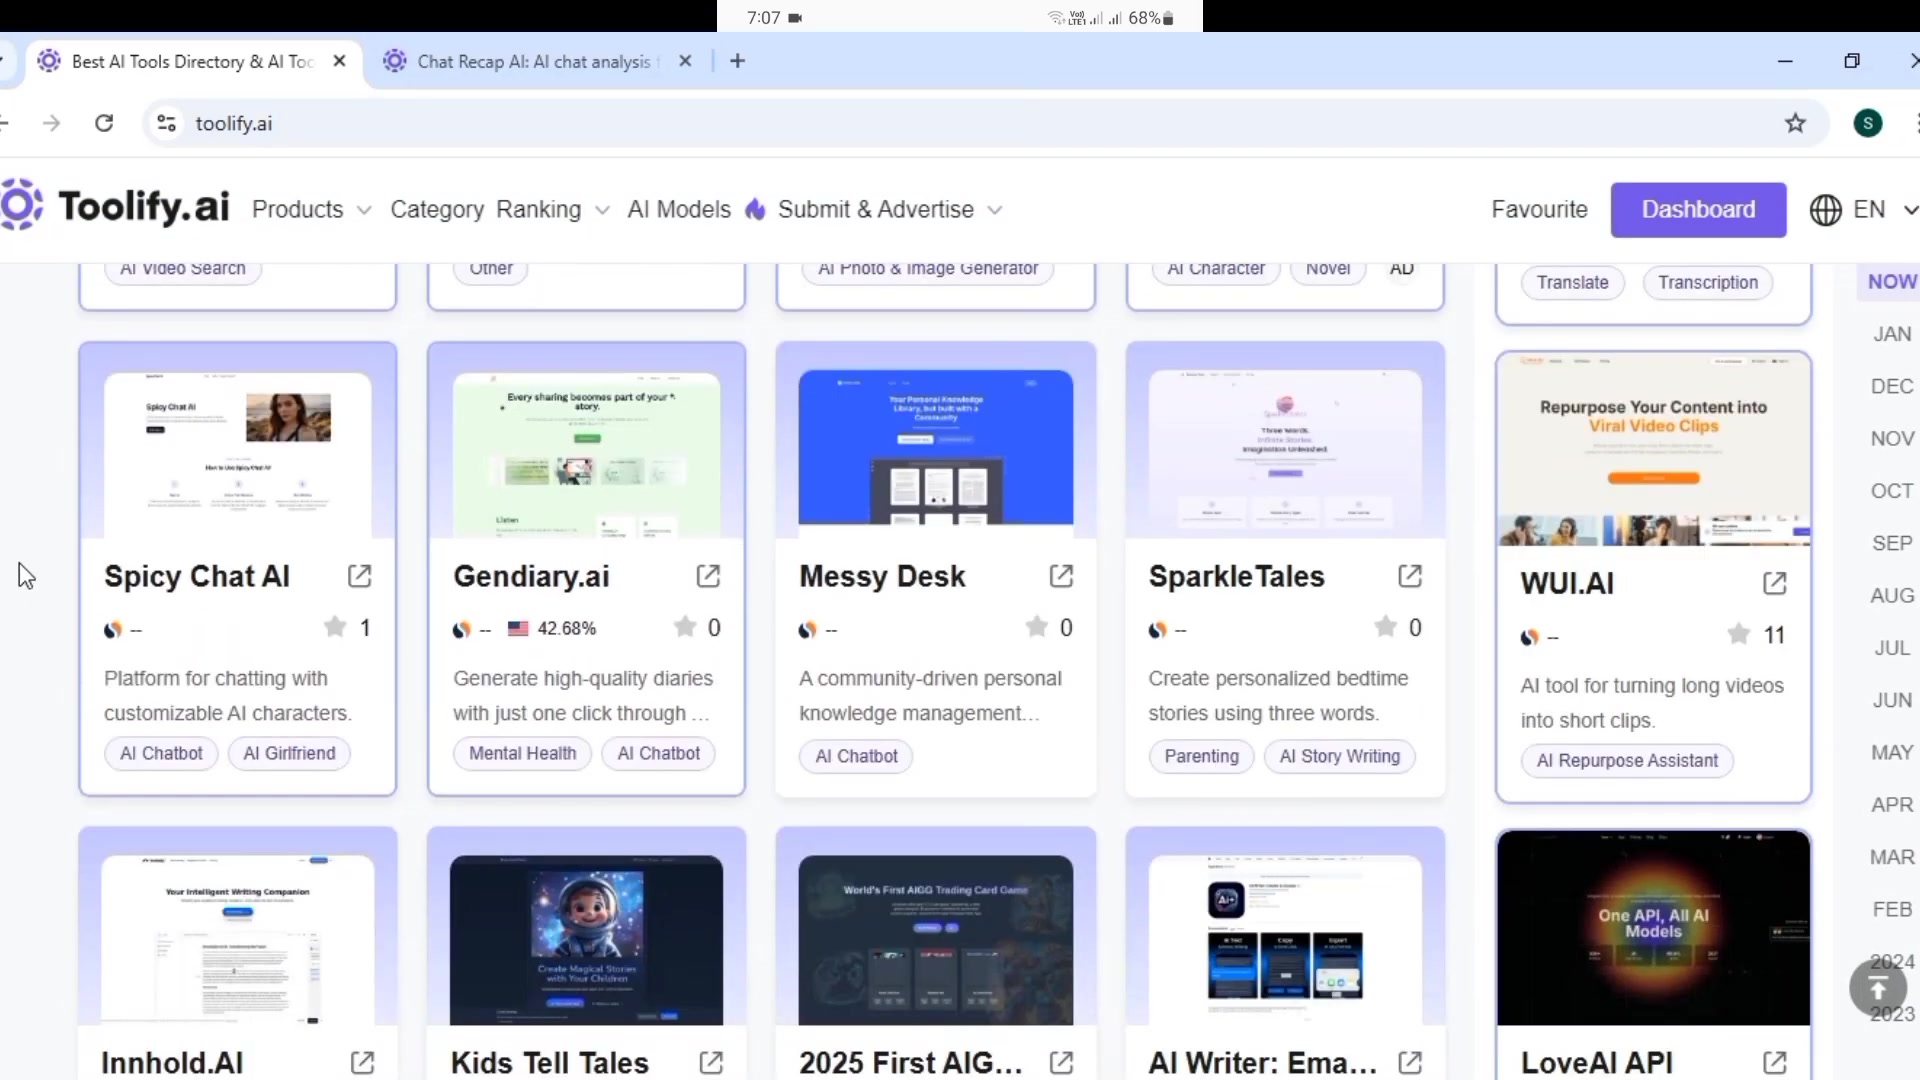Select AI Chatbot tag on Messy Desk
Screen dimensions: 1920x1080
pyautogui.click(x=856, y=756)
